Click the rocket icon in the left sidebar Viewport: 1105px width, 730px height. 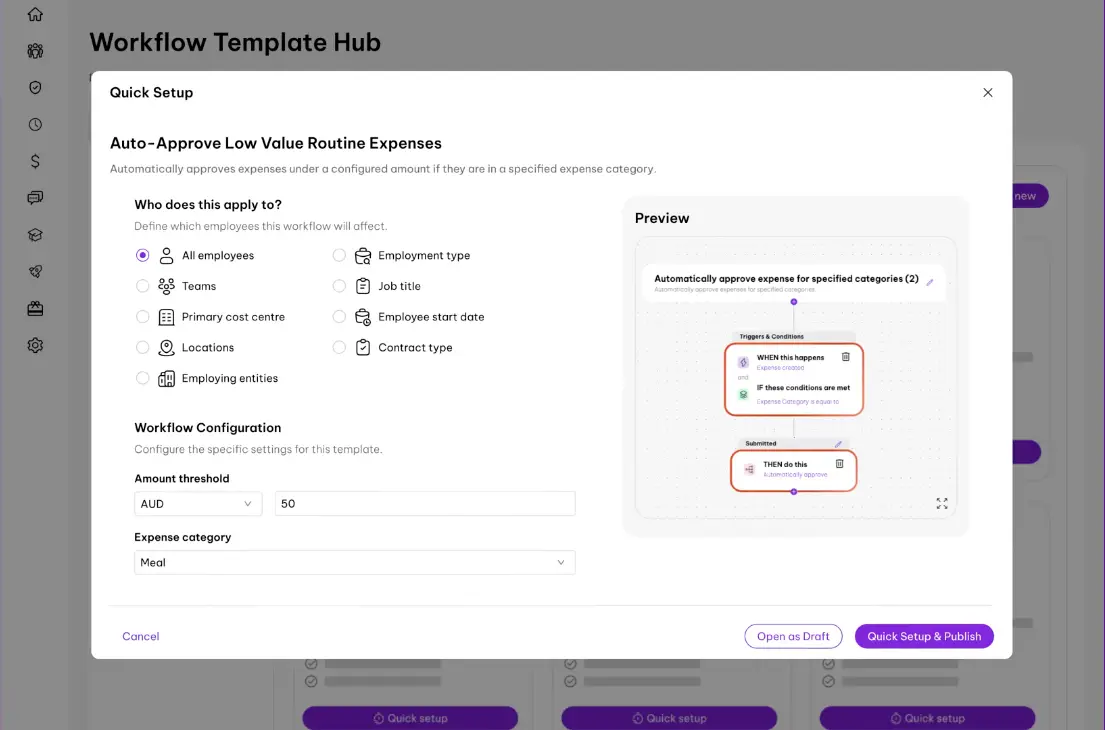(x=35, y=271)
